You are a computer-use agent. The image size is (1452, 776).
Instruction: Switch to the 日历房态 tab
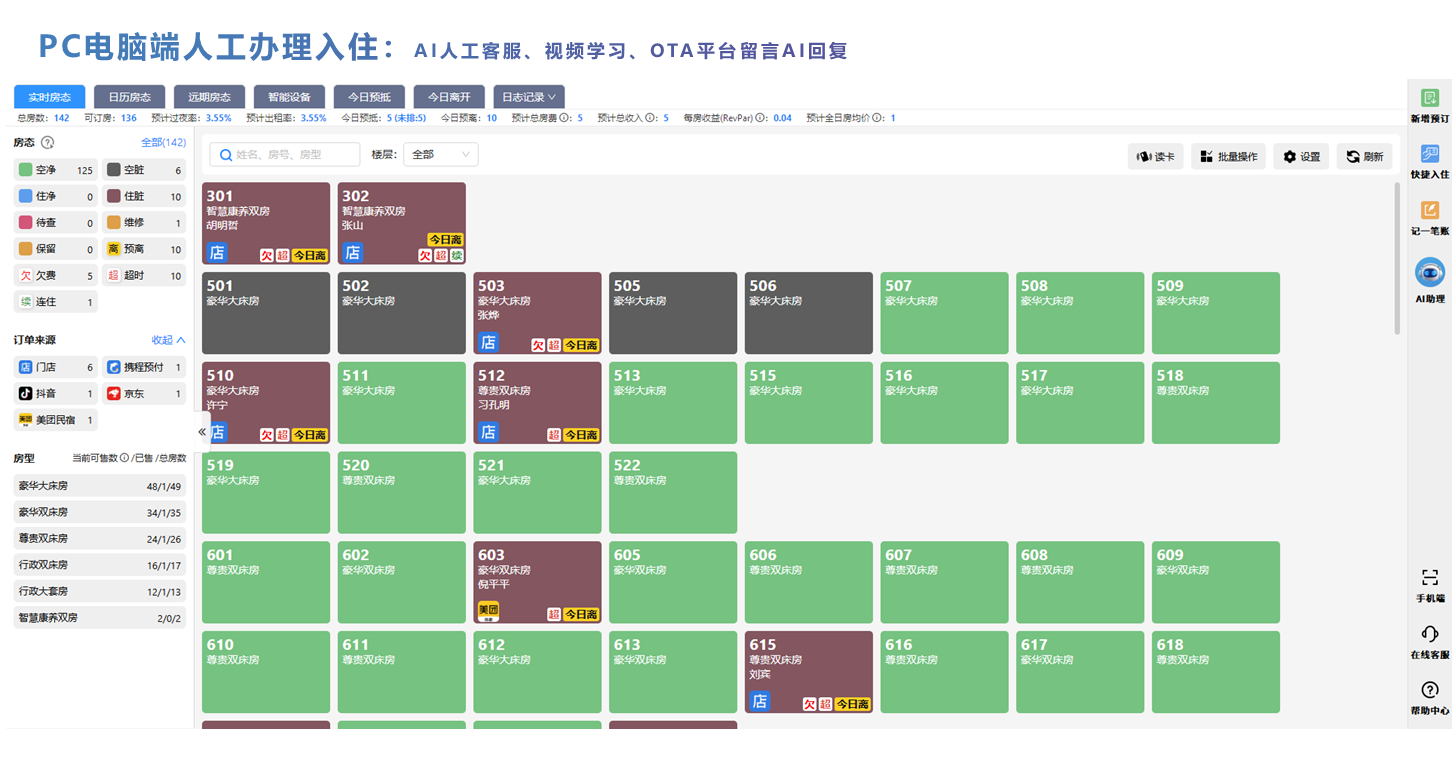[130, 97]
